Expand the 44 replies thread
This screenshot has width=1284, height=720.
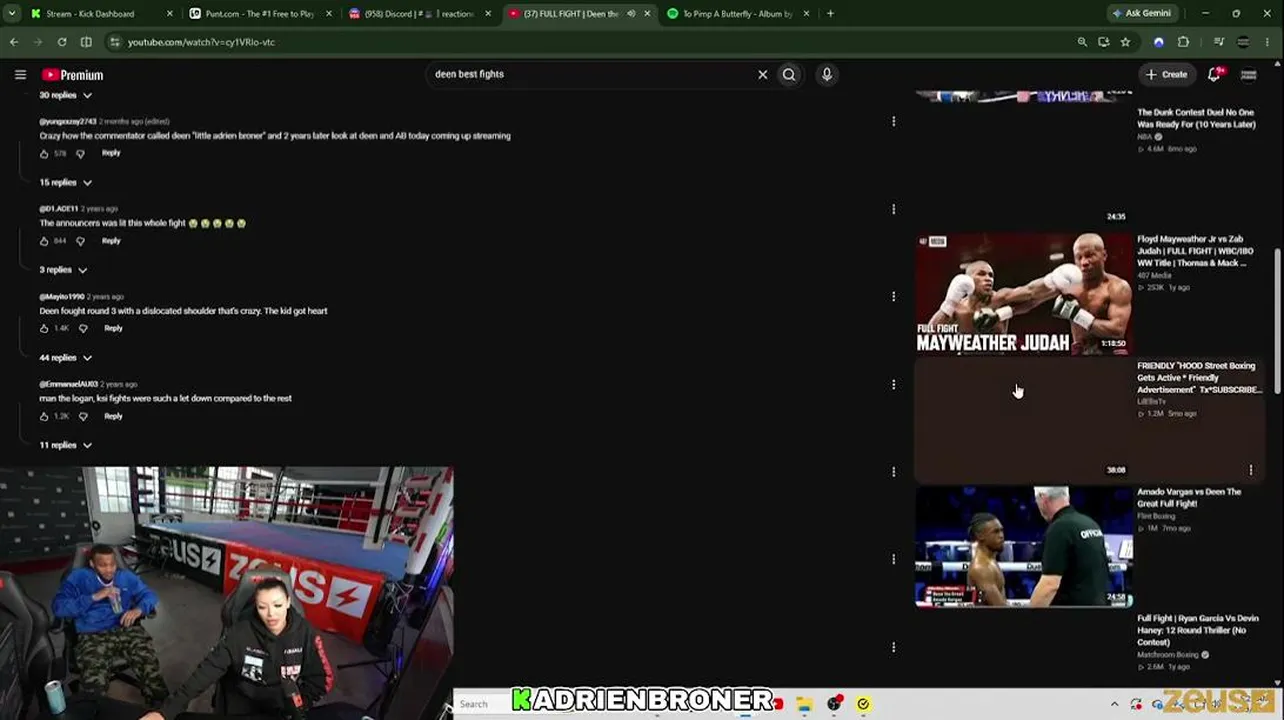pos(66,358)
